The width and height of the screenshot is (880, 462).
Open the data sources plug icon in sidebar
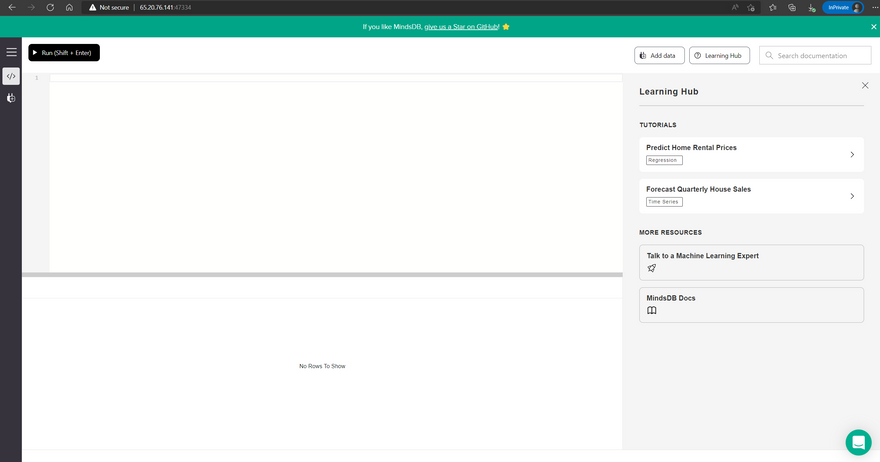11,98
